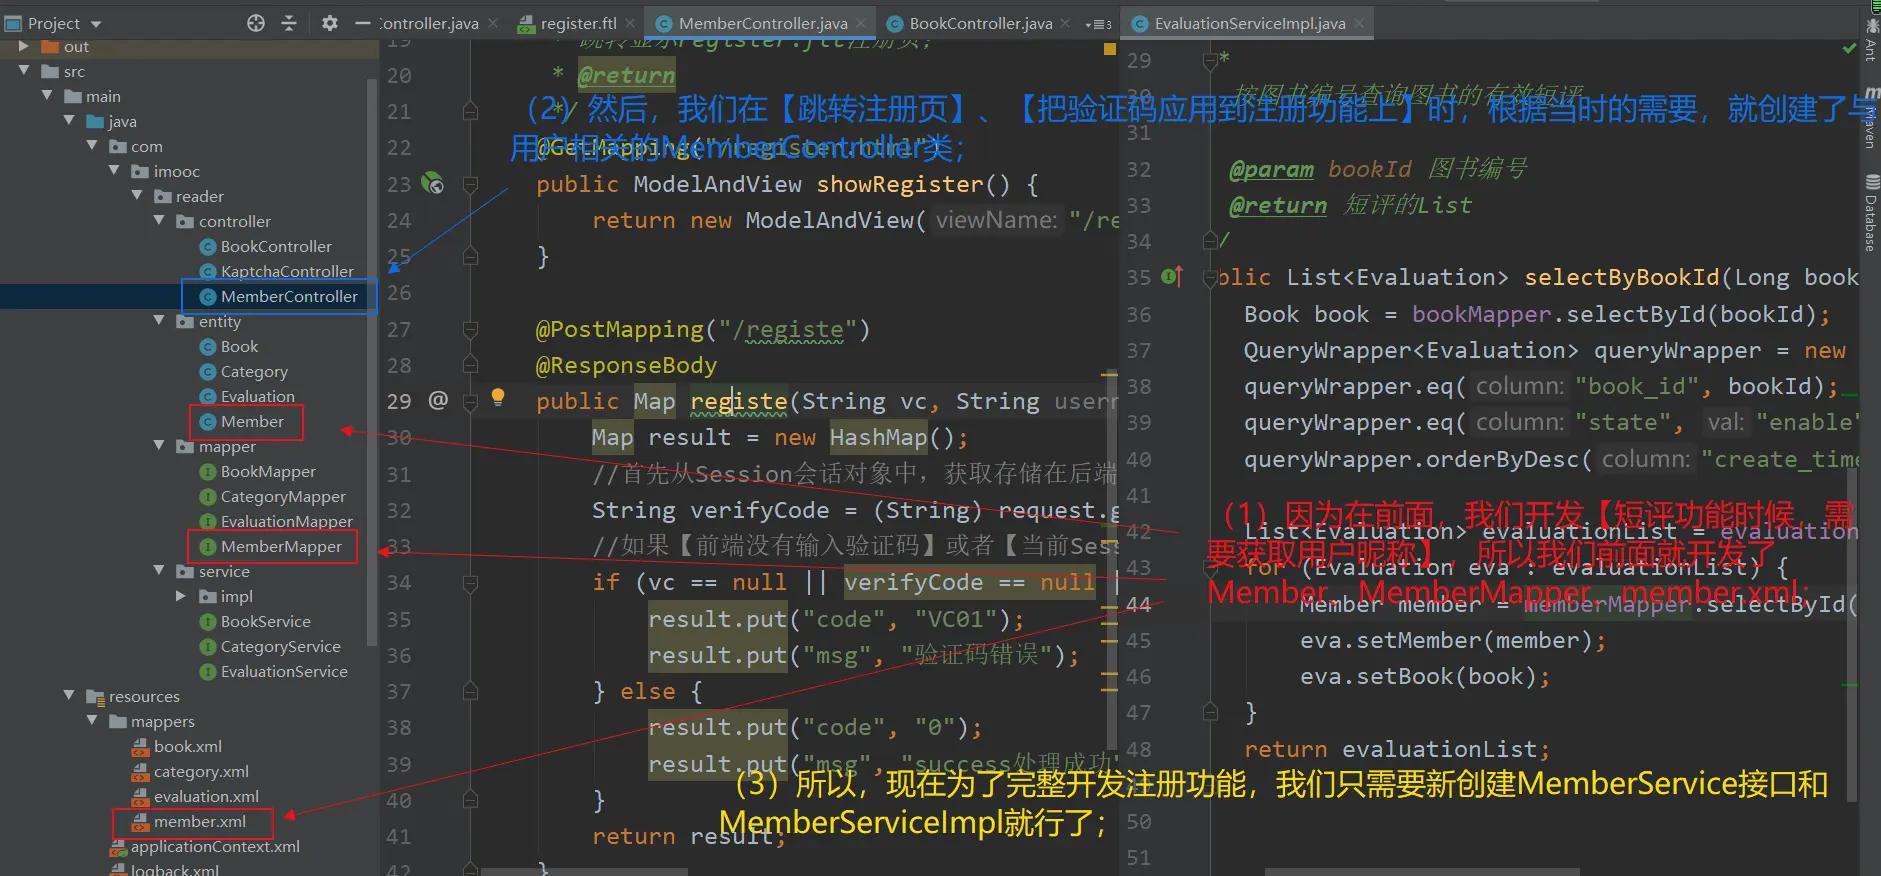Close the MemberController.java tab
The width and height of the screenshot is (1881, 876).
(861, 23)
